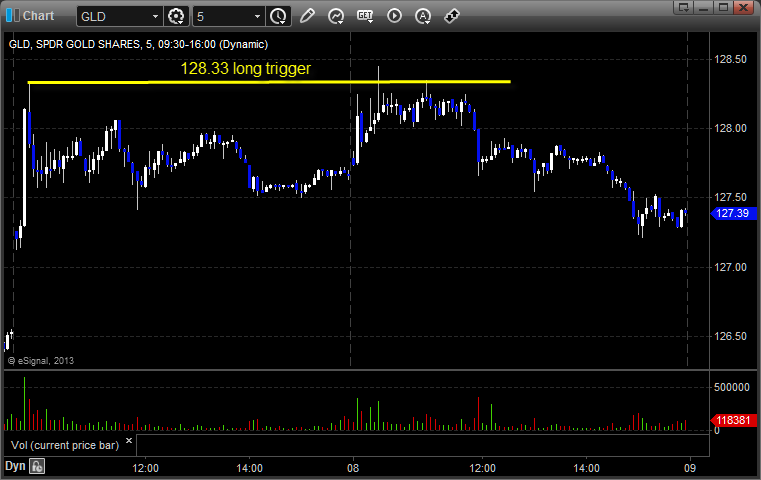Image resolution: width=761 pixels, height=480 pixels.
Task: Select the pencil drawing tool
Action: (x=307, y=16)
